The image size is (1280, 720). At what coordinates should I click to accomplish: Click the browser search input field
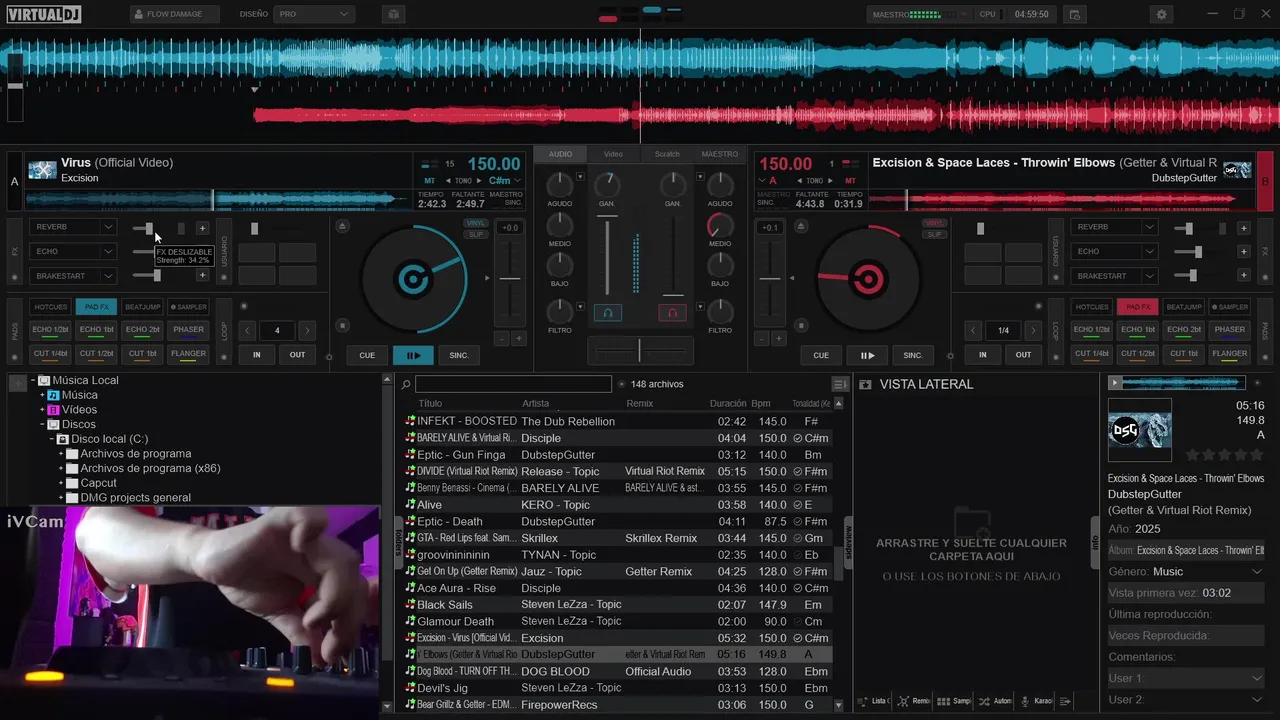[x=513, y=384]
